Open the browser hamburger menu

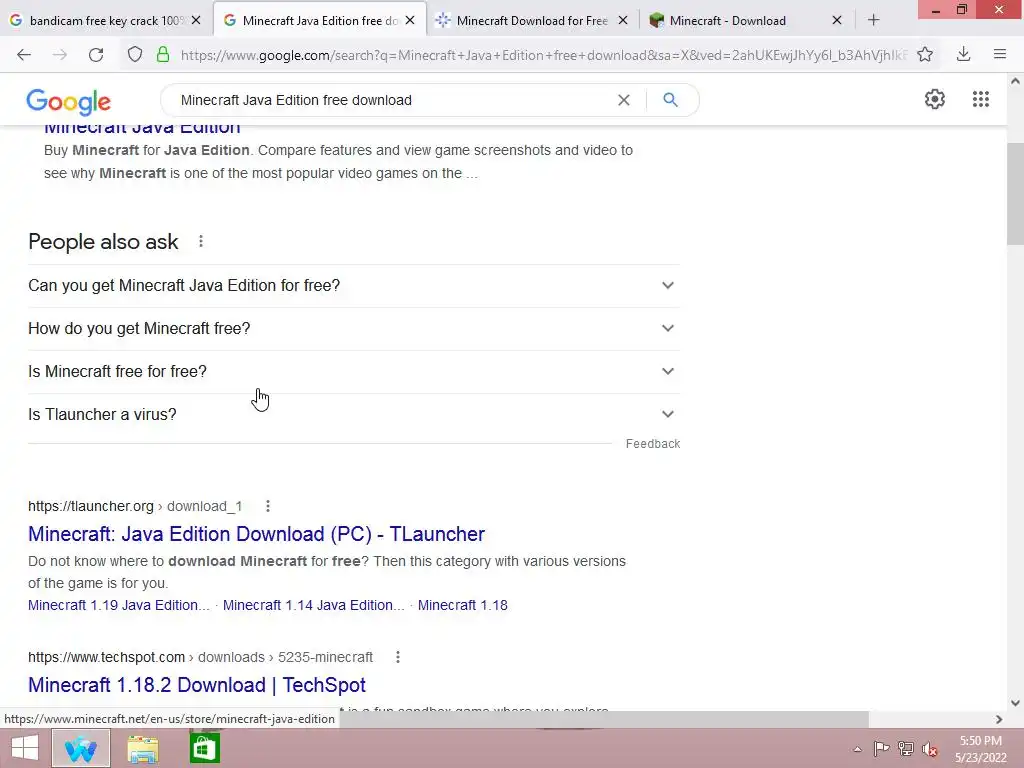(x=1000, y=55)
